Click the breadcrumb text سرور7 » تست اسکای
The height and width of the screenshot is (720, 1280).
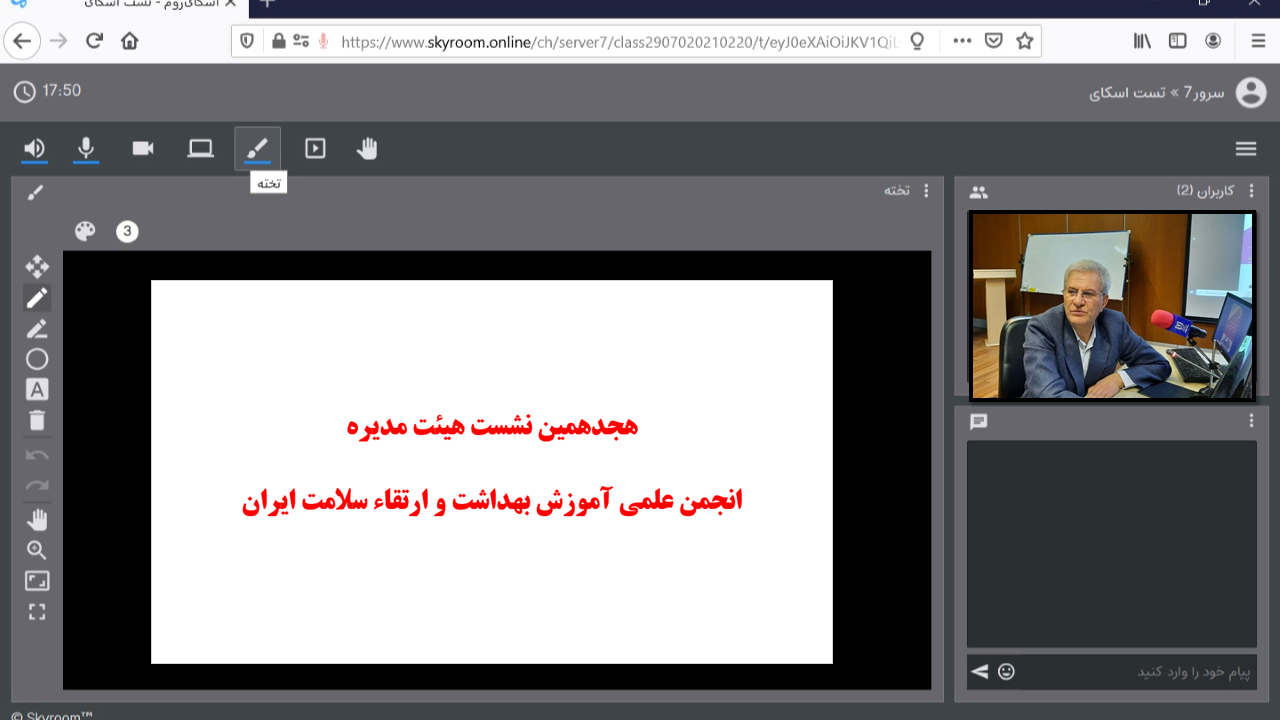pyautogui.click(x=1157, y=93)
